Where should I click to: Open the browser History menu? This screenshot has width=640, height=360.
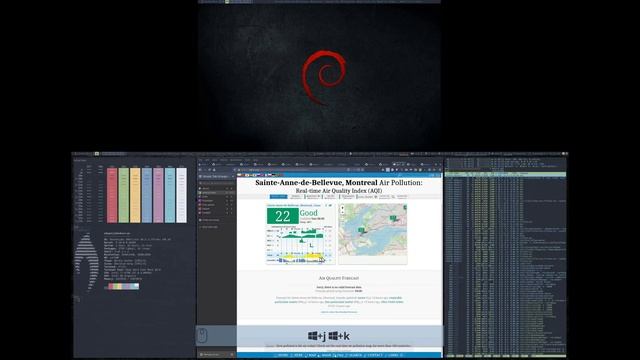click(224, 160)
